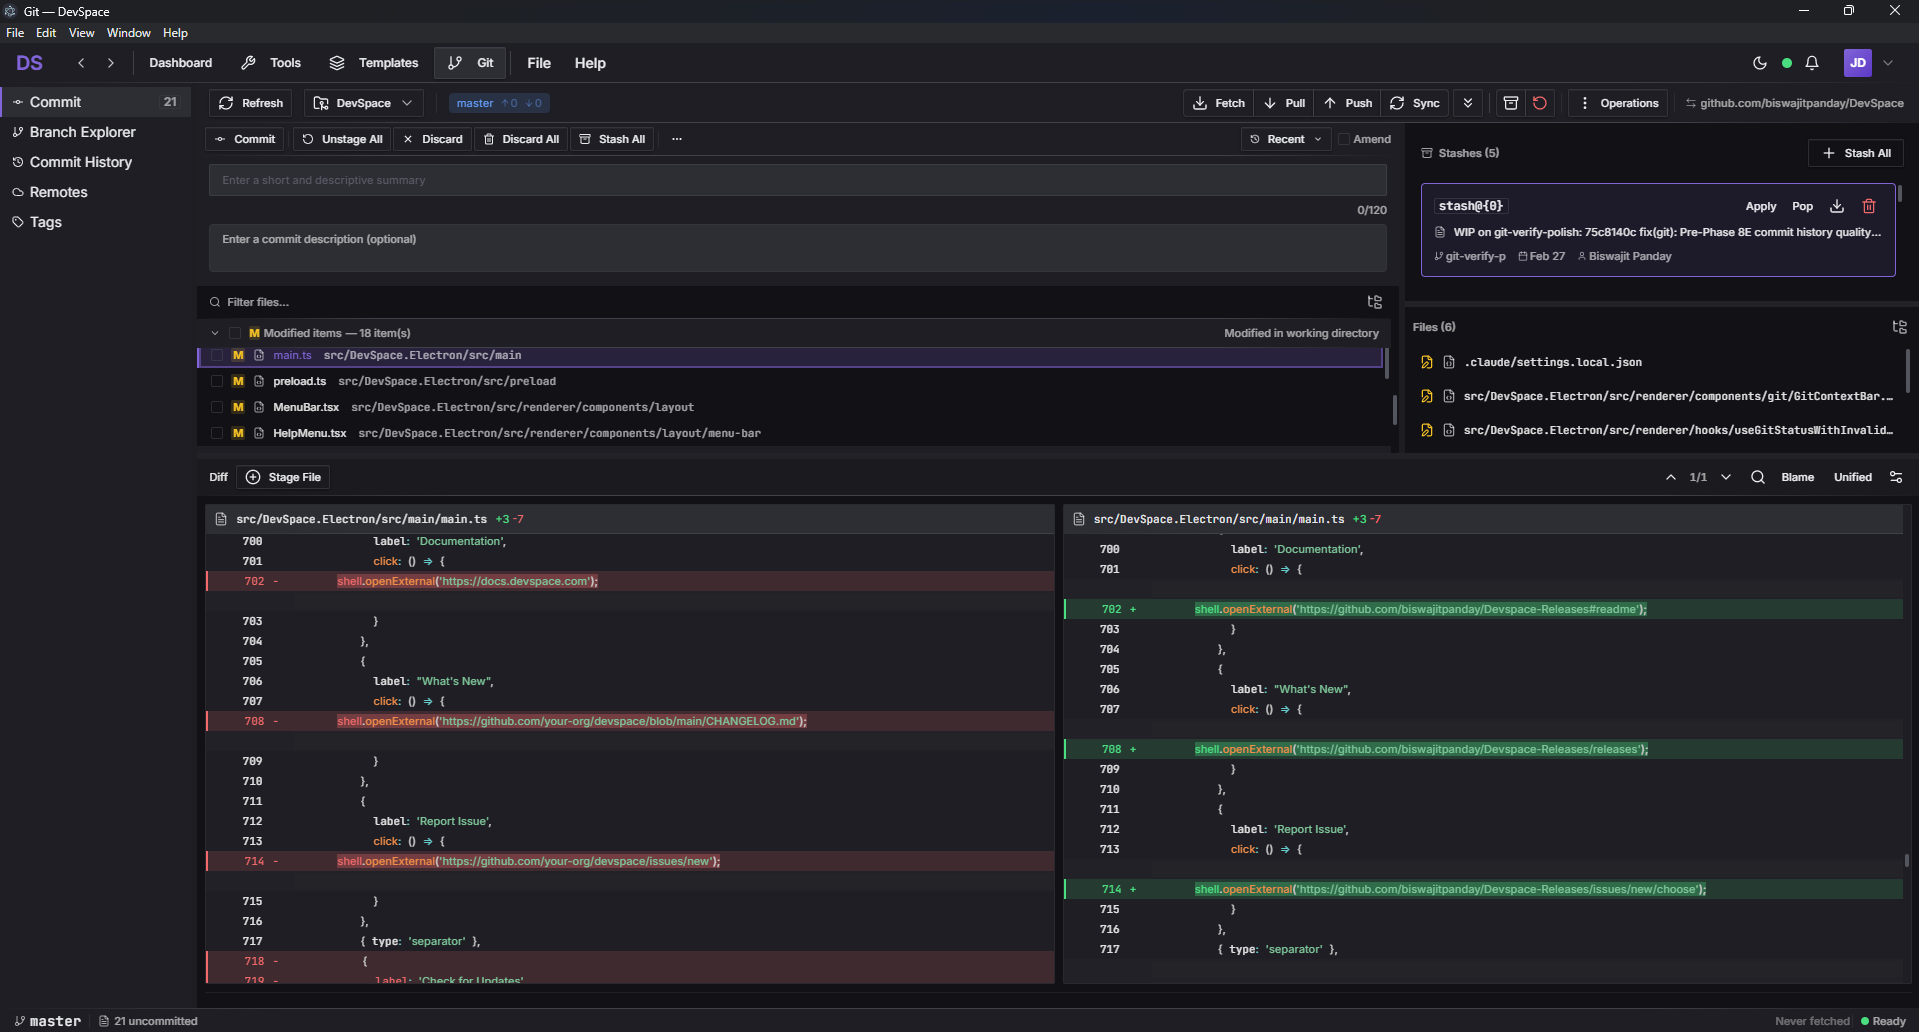
Task: Expand more sync options double-chevron
Action: 1468,103
